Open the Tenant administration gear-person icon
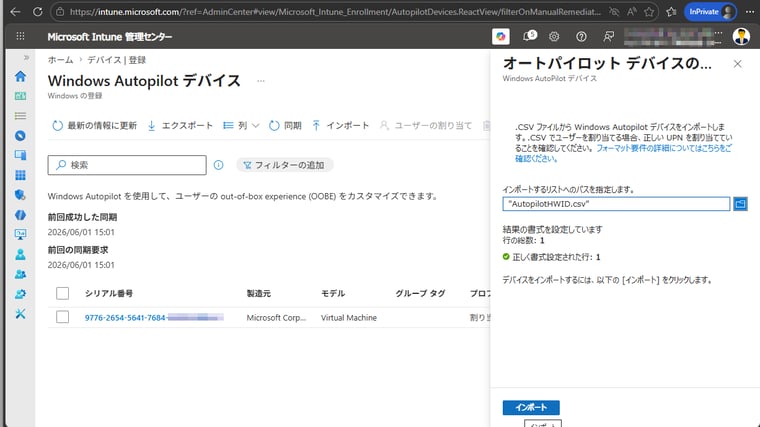Viewport: 760px width, 427px height. click(20, 294)
